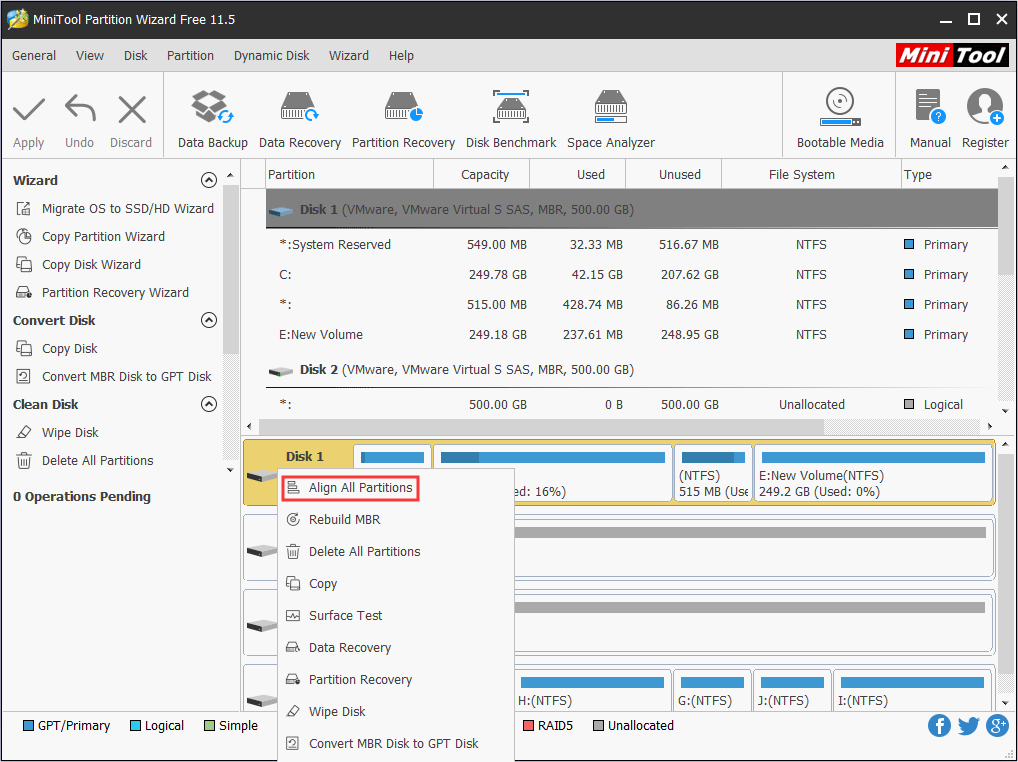Click the G:(NTFS) partition block
Viewport: 1018px width, 762px height.
[x=712, y=690]
